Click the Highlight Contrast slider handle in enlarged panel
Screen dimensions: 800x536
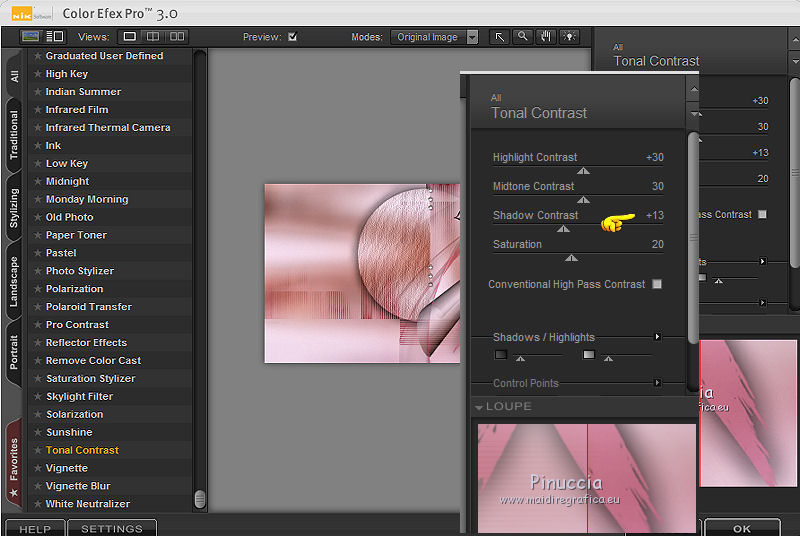tap(583, 171)
